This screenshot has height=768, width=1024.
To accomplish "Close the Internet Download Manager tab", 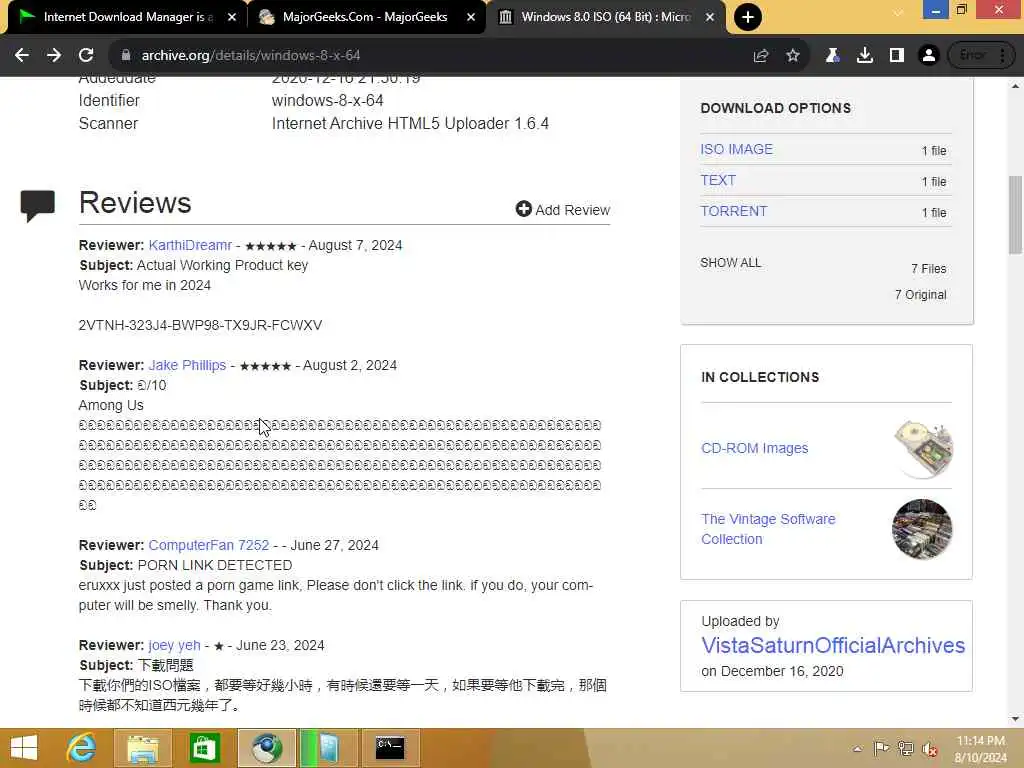I will point(232,17).
